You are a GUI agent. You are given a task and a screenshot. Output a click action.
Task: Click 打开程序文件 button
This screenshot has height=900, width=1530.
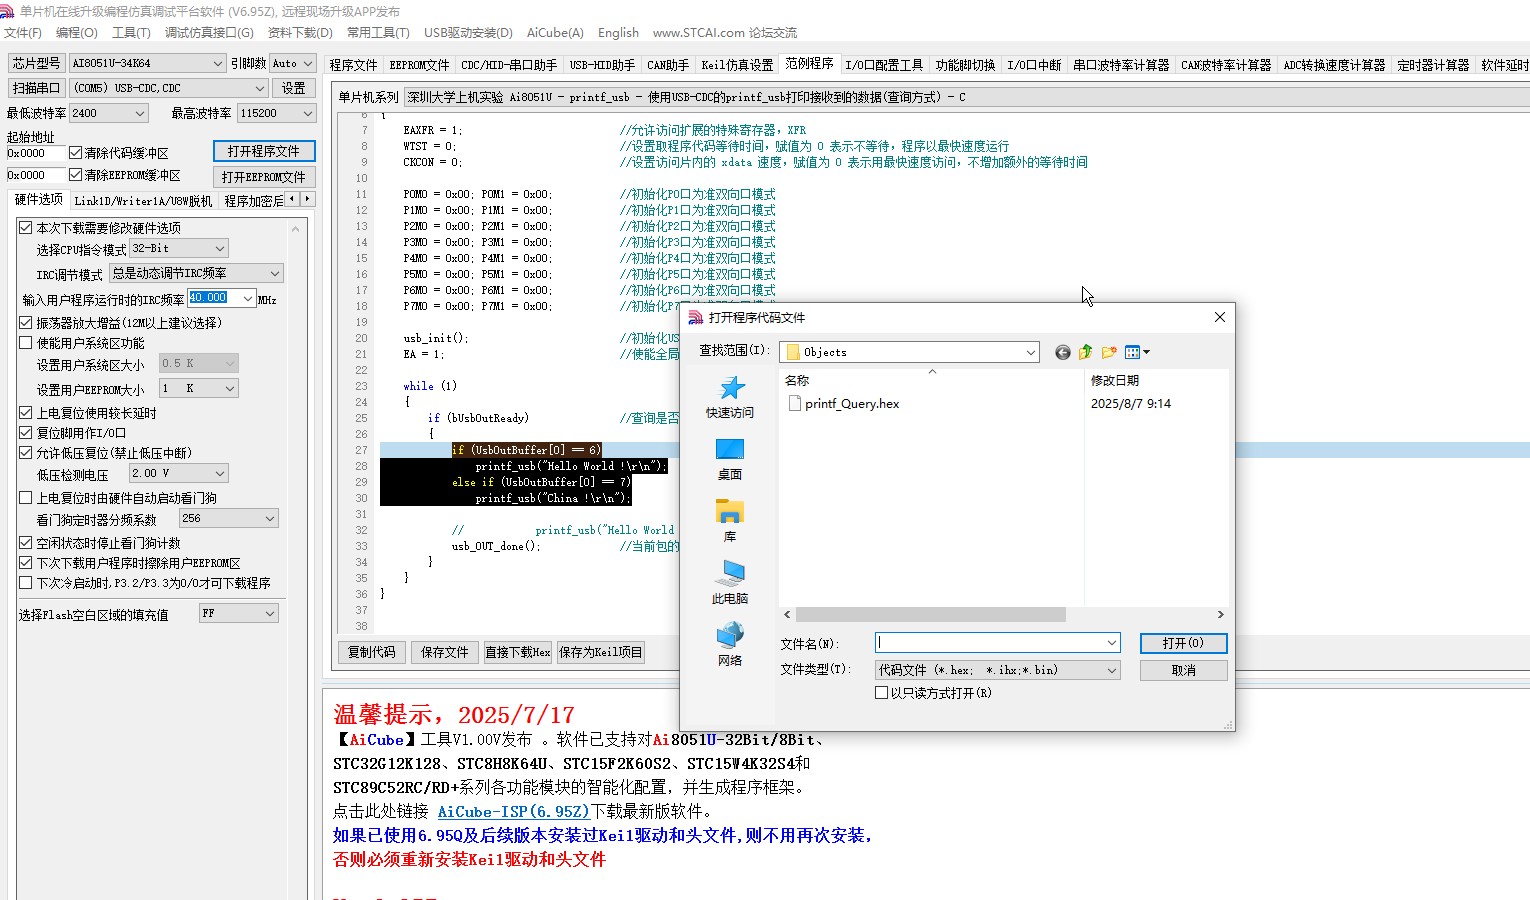263,151
